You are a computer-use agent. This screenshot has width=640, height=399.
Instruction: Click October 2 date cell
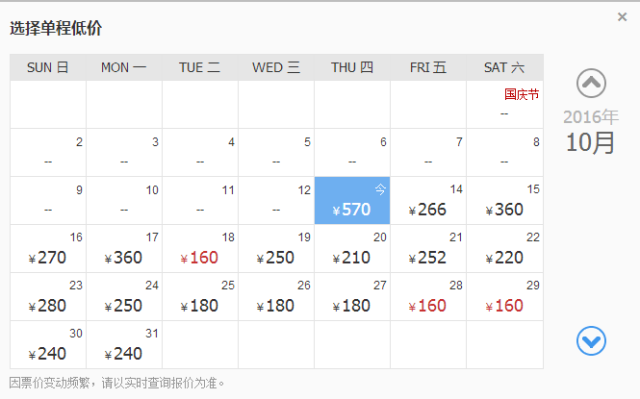click(x=48, y=153)
